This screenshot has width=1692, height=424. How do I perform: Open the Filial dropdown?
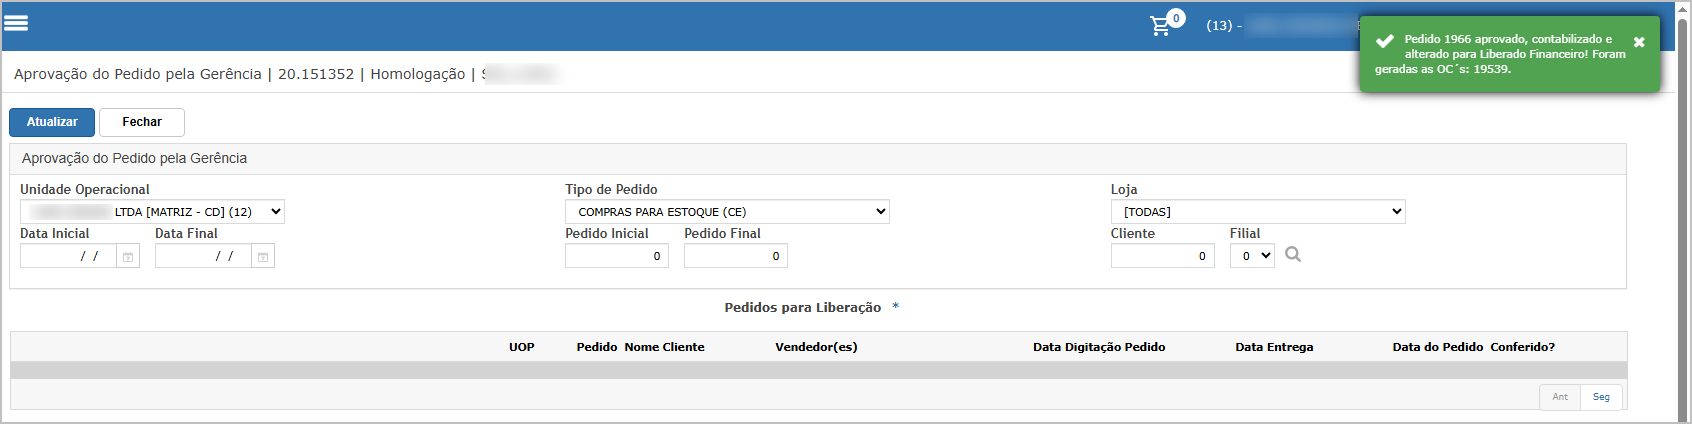click(x=1252, y=256)
